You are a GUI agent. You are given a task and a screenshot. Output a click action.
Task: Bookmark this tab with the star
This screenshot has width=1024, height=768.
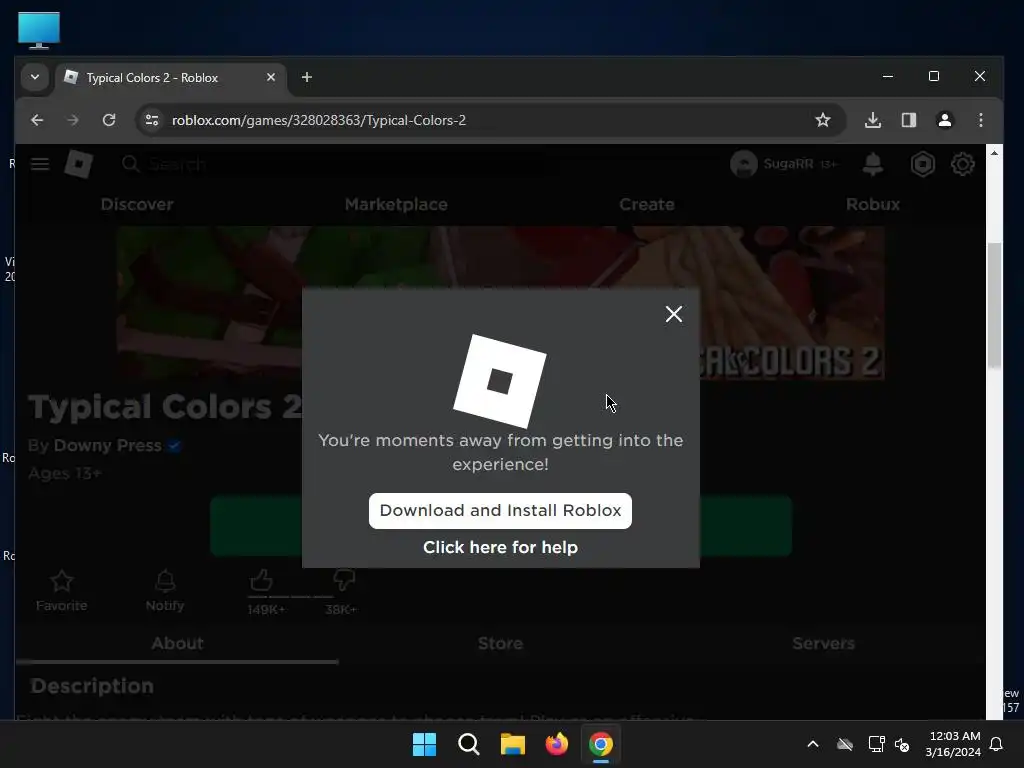coord(823,120)
